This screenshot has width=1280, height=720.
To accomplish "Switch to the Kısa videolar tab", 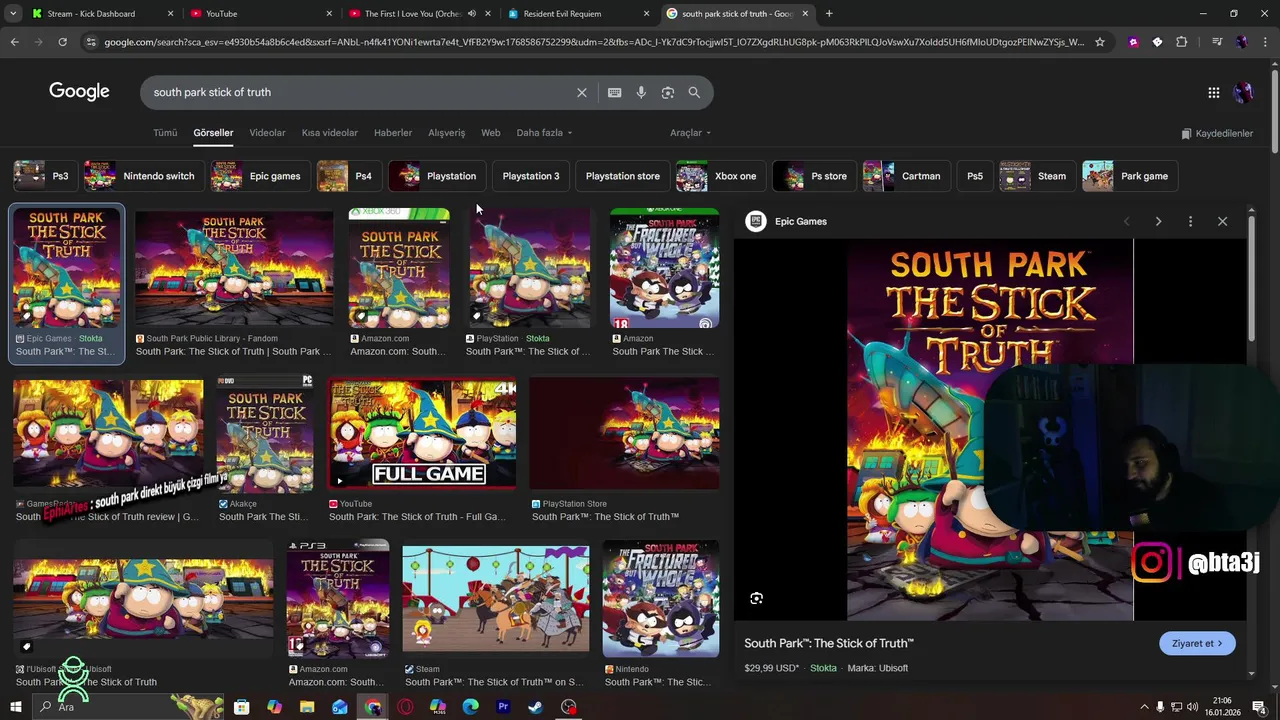I will (329, 133).
